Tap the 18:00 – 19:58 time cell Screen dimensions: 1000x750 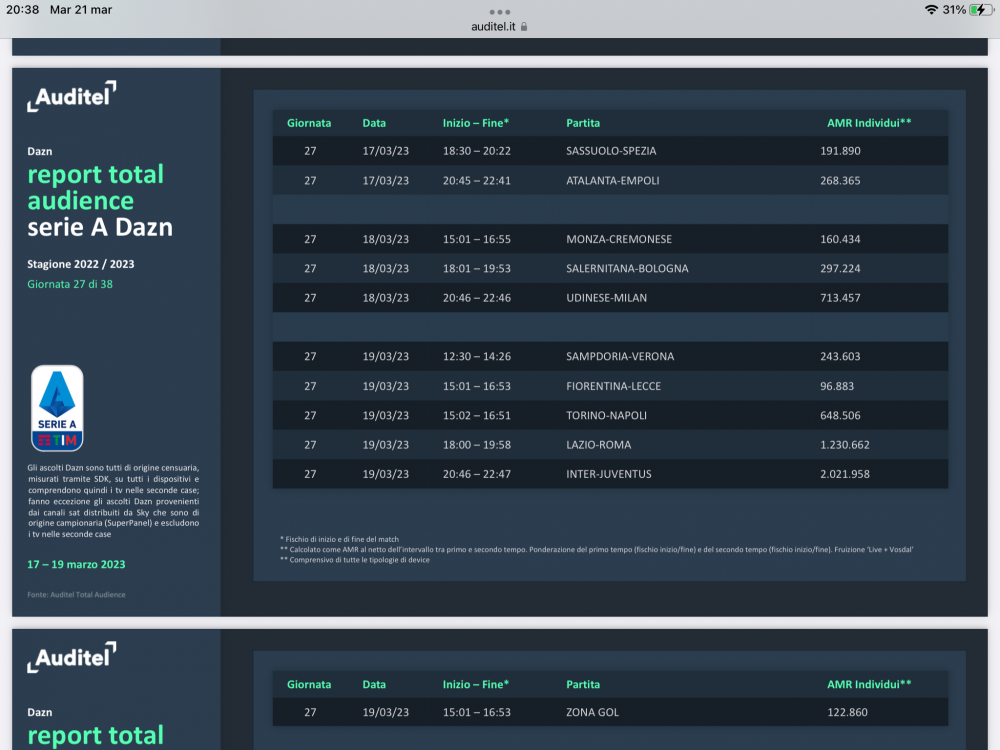pyautogui.click(x=476, y=445)
